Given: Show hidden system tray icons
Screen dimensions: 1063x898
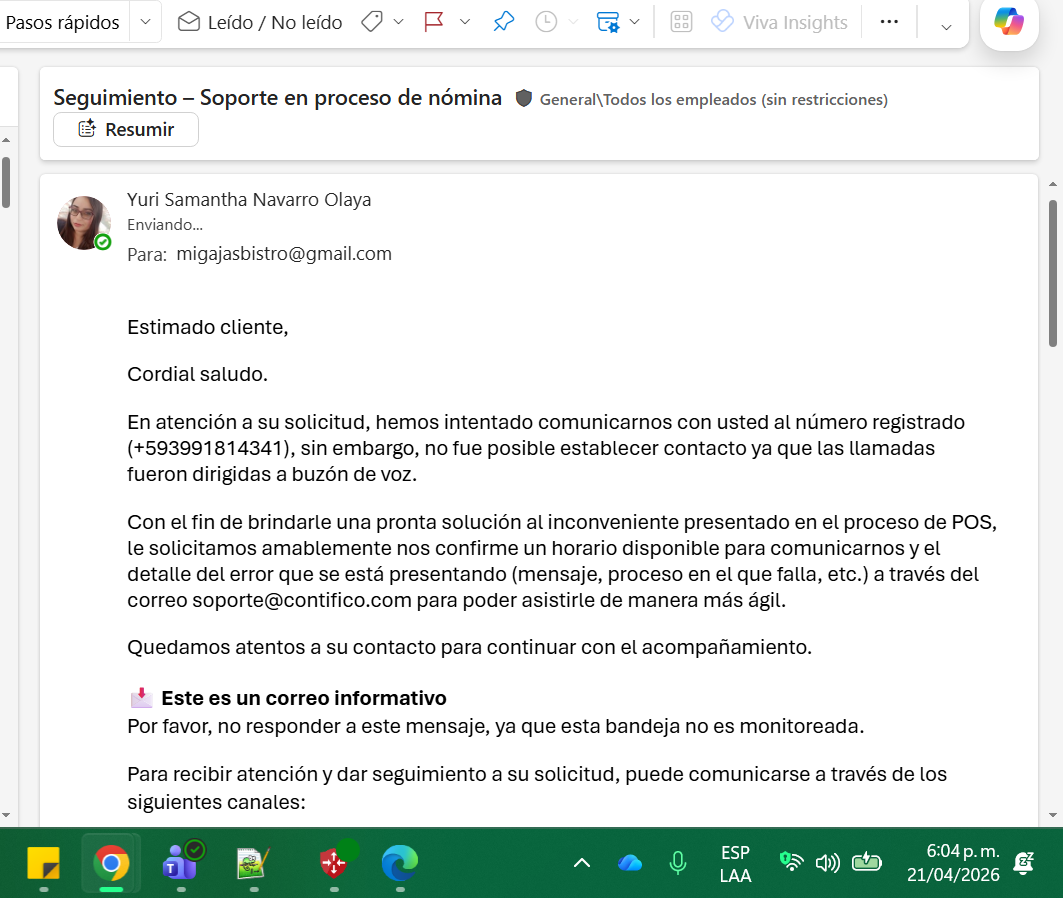Looking at the screenshot, I should tap(582, 863).
